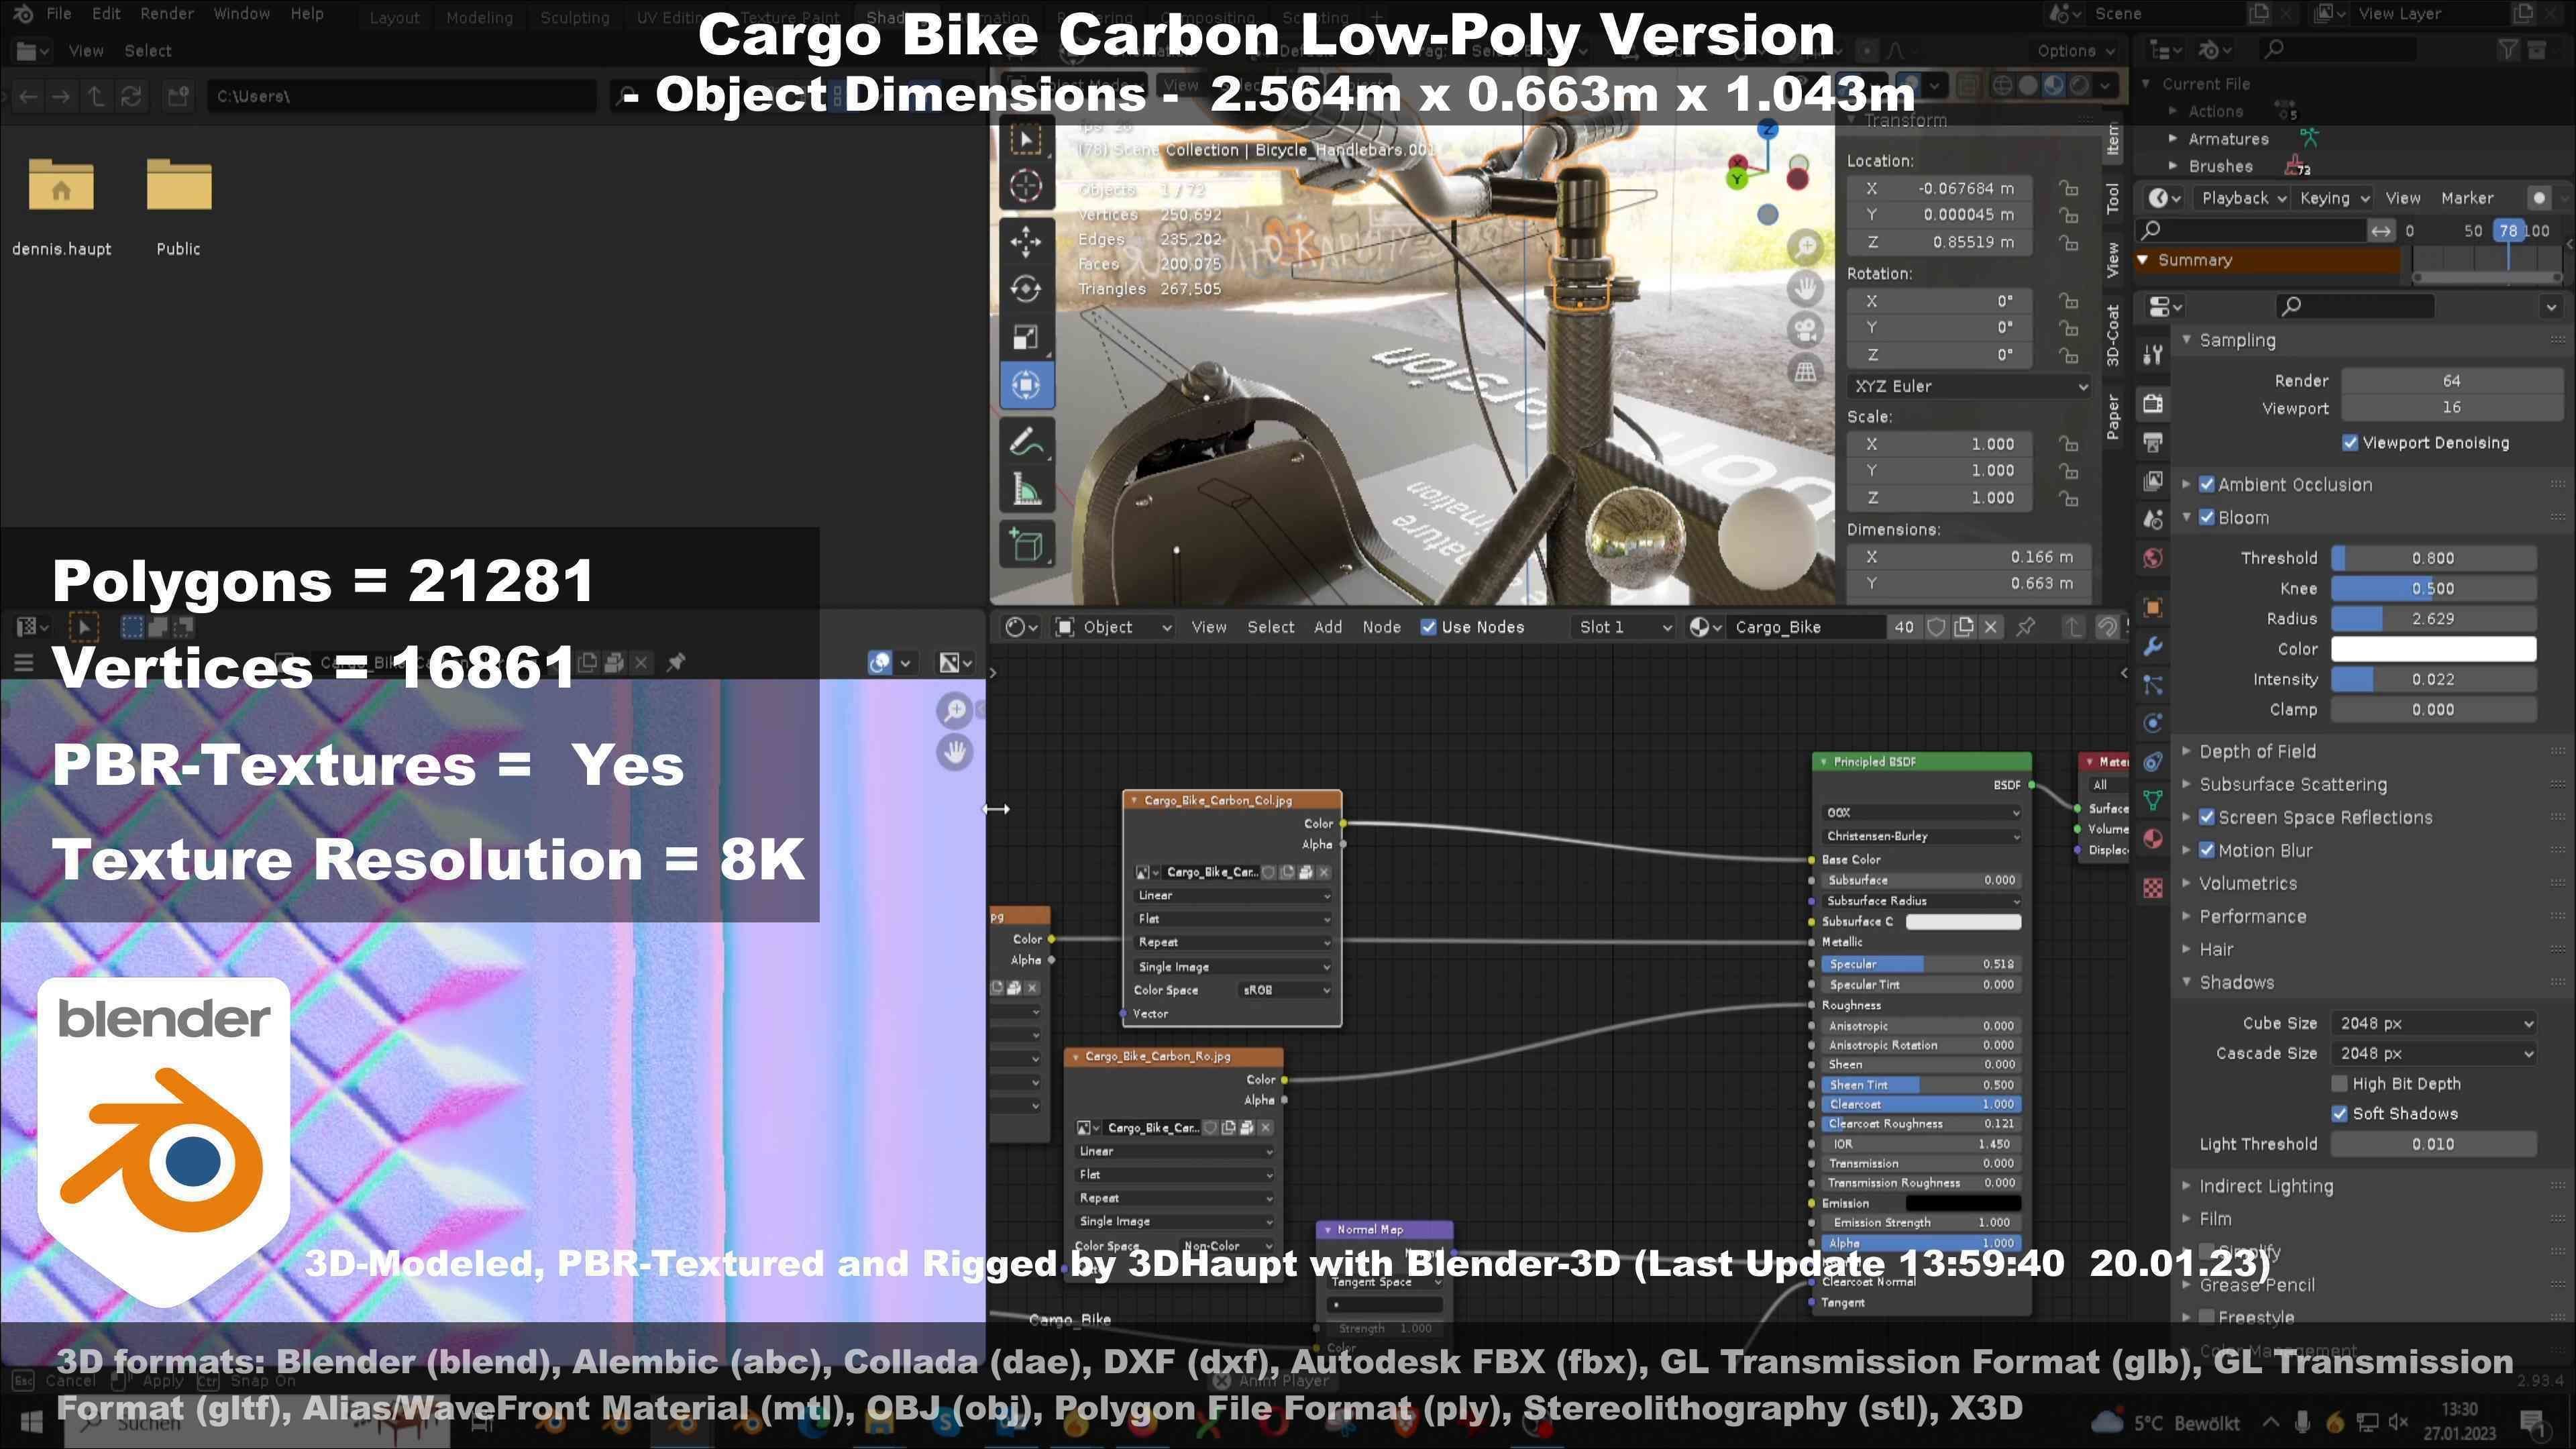Click file path field C:\Users\
Viewport: 2576px width, 1449px height.
coord(401,96)
